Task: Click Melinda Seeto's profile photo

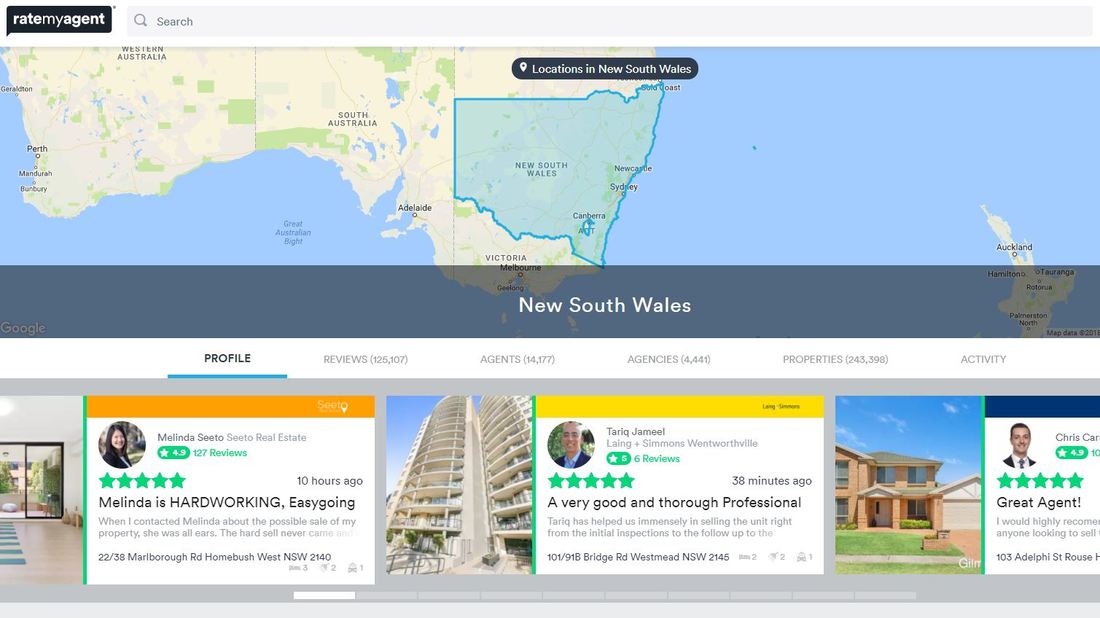Action: click(x=122, y=445)
